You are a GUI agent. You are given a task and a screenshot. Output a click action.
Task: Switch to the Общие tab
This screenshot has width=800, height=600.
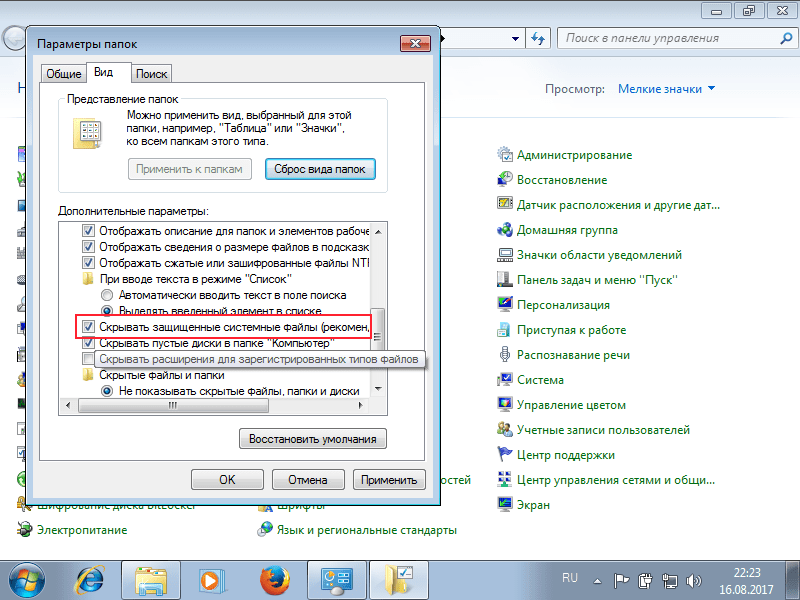[63, 74]
